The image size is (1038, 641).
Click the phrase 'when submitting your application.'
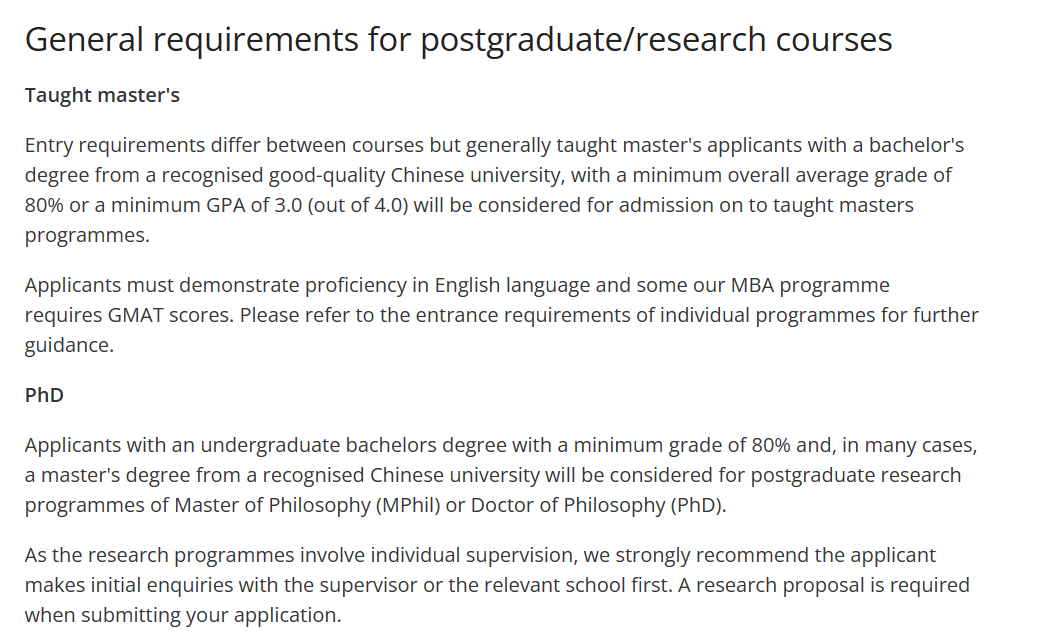coord(183,616)
